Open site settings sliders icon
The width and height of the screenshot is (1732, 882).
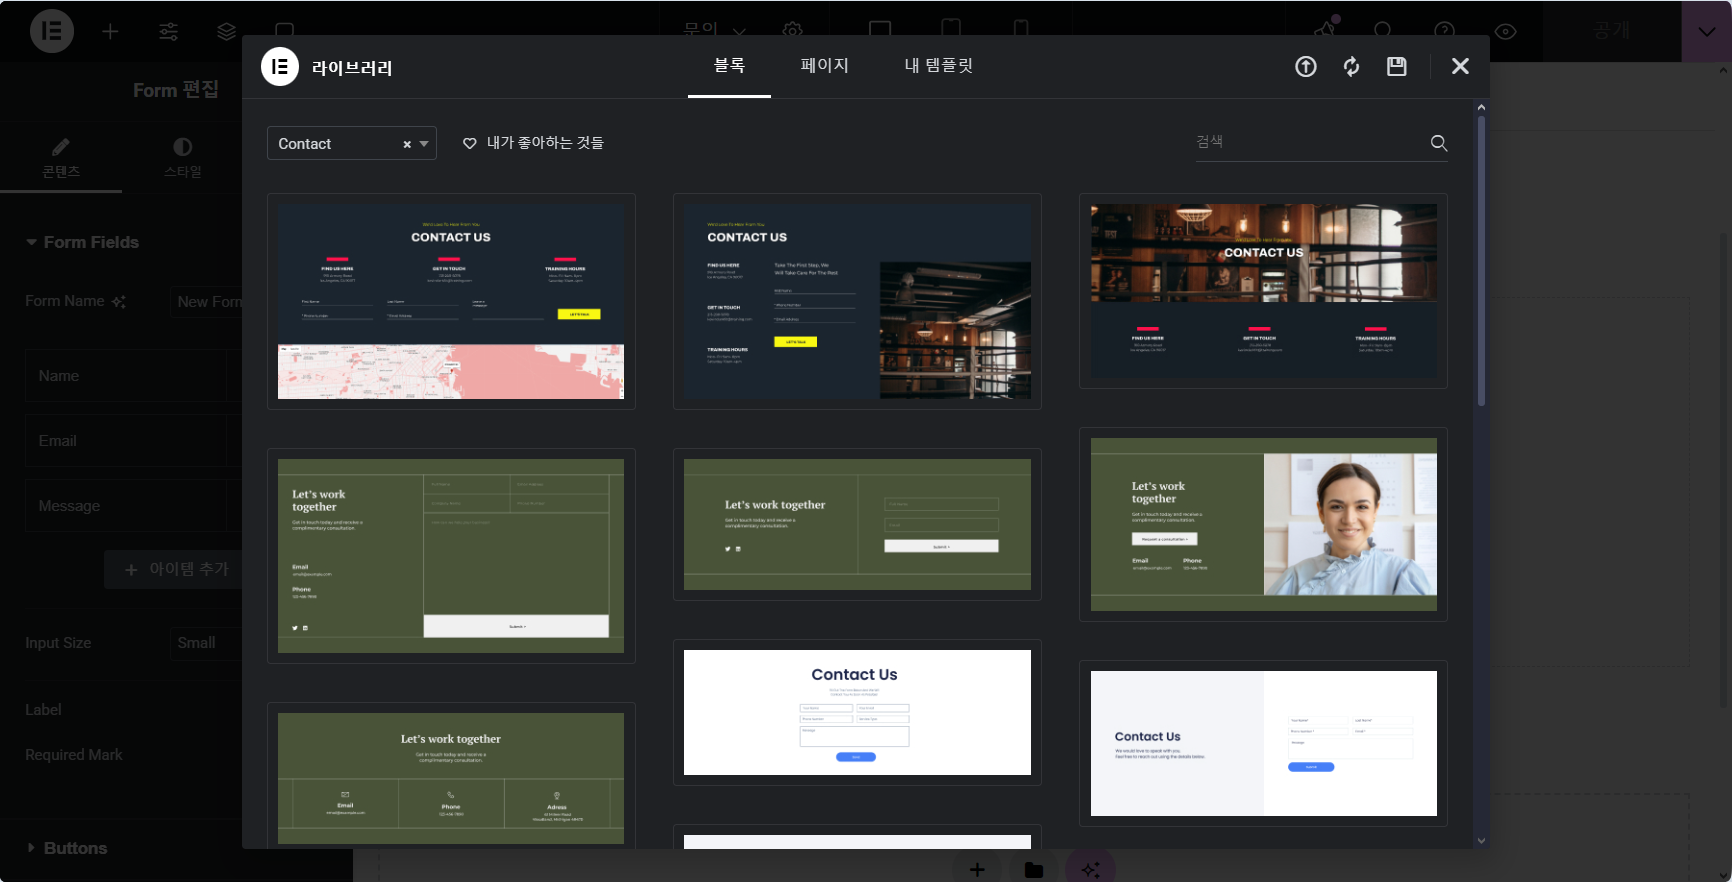tap(169, 31)
